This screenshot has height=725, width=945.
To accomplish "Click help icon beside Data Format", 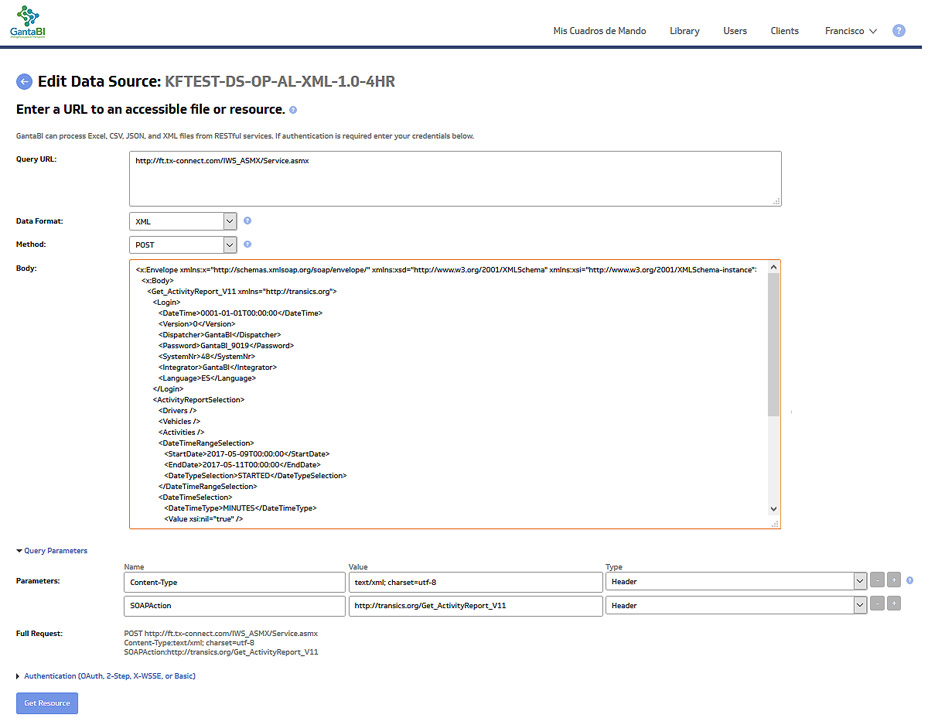I will pyautogui.click(x=247, y=221).
